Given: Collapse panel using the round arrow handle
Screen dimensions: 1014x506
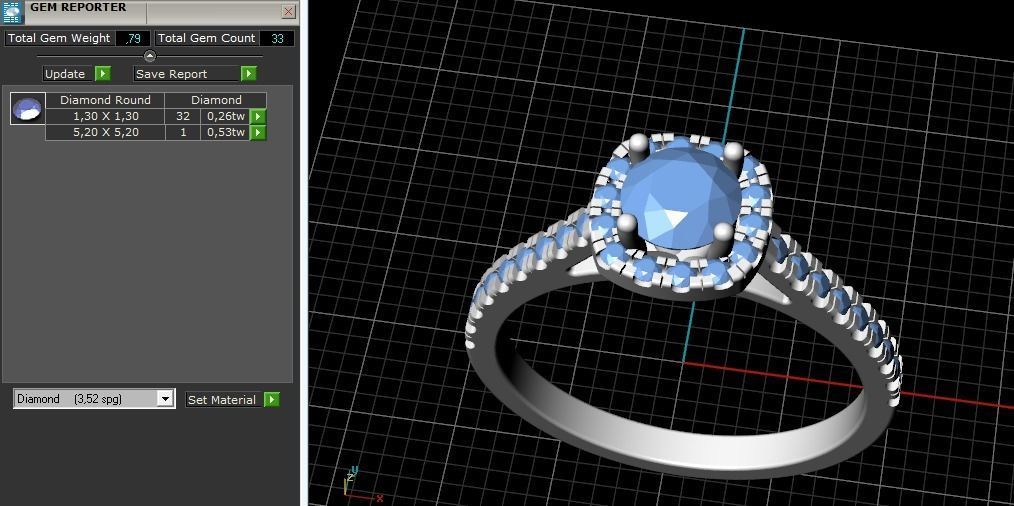Looking at the screenshot, I should coord(149,56).
